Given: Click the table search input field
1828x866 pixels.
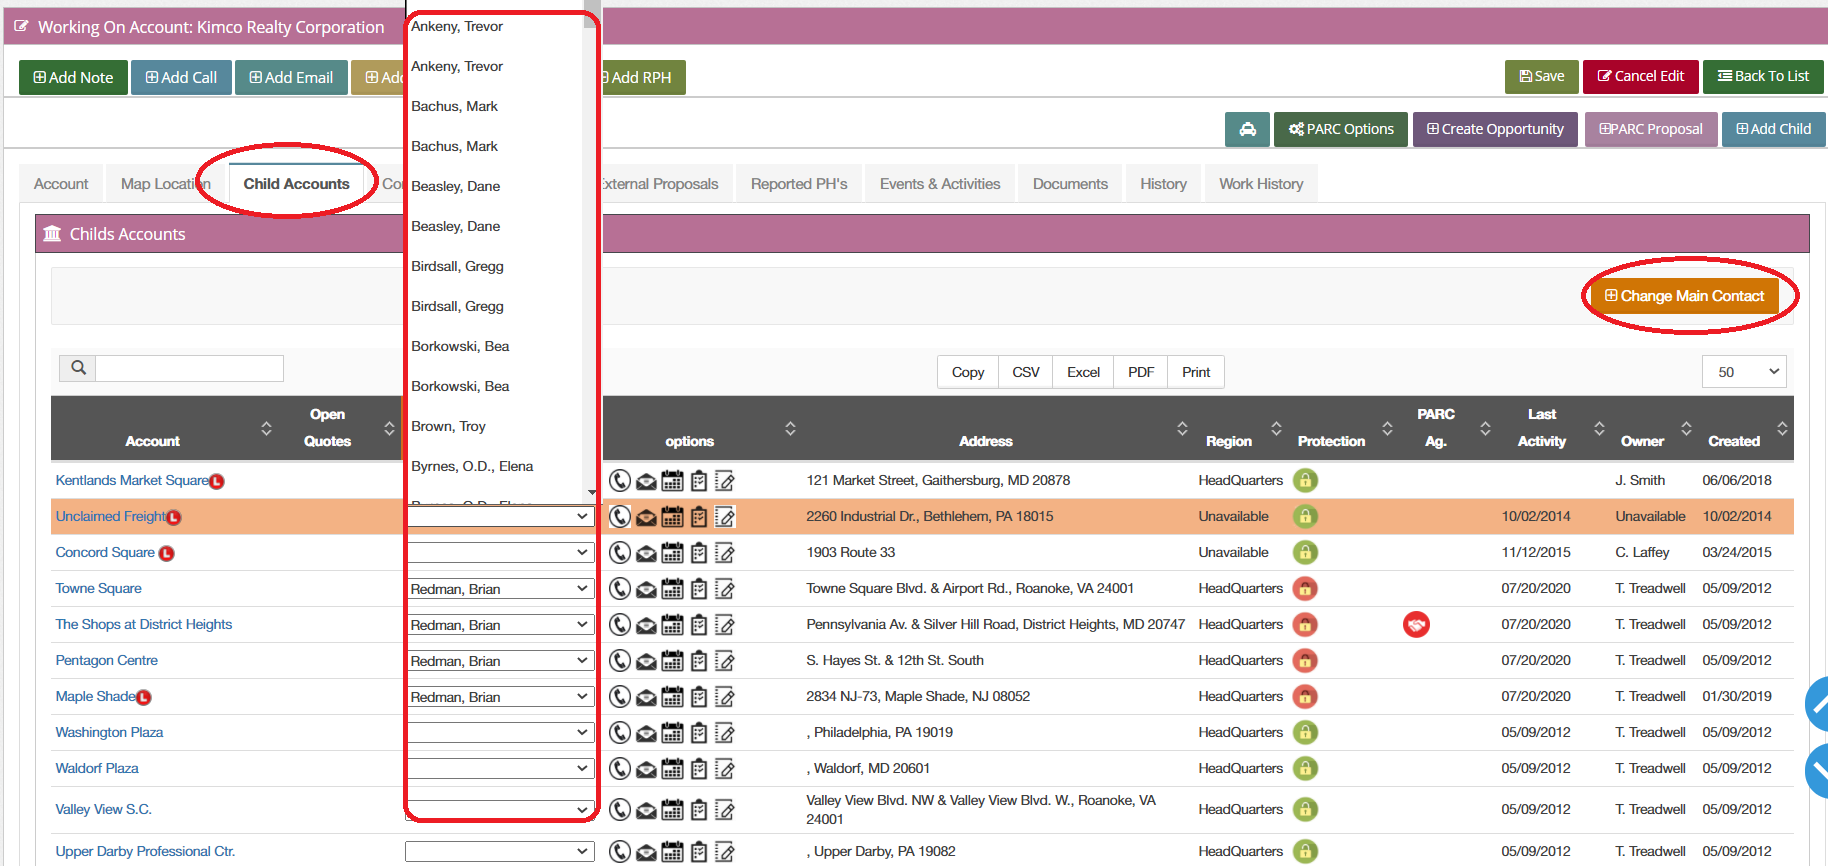Looking at the screenshot, I should point(189,368).
